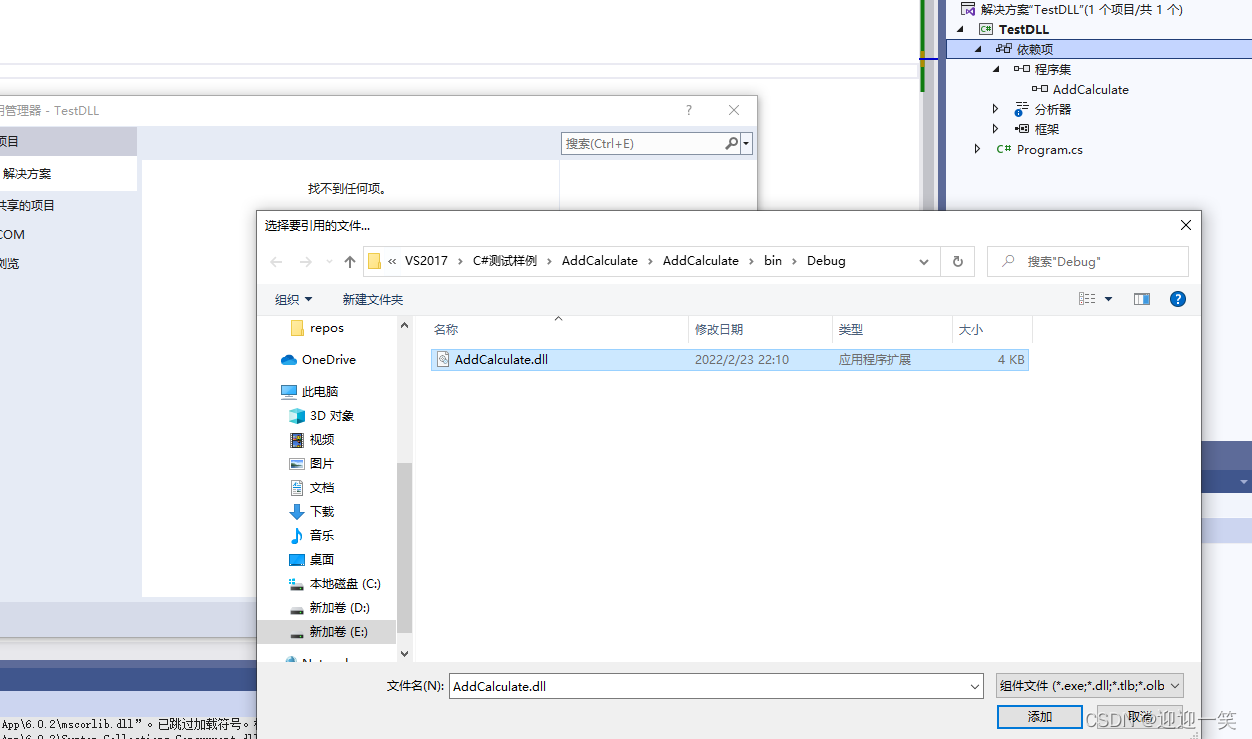The height and width of the screenshot is (739, 1252).
Task: Open the 3D 对象 folder
Action: coord(321,415)
